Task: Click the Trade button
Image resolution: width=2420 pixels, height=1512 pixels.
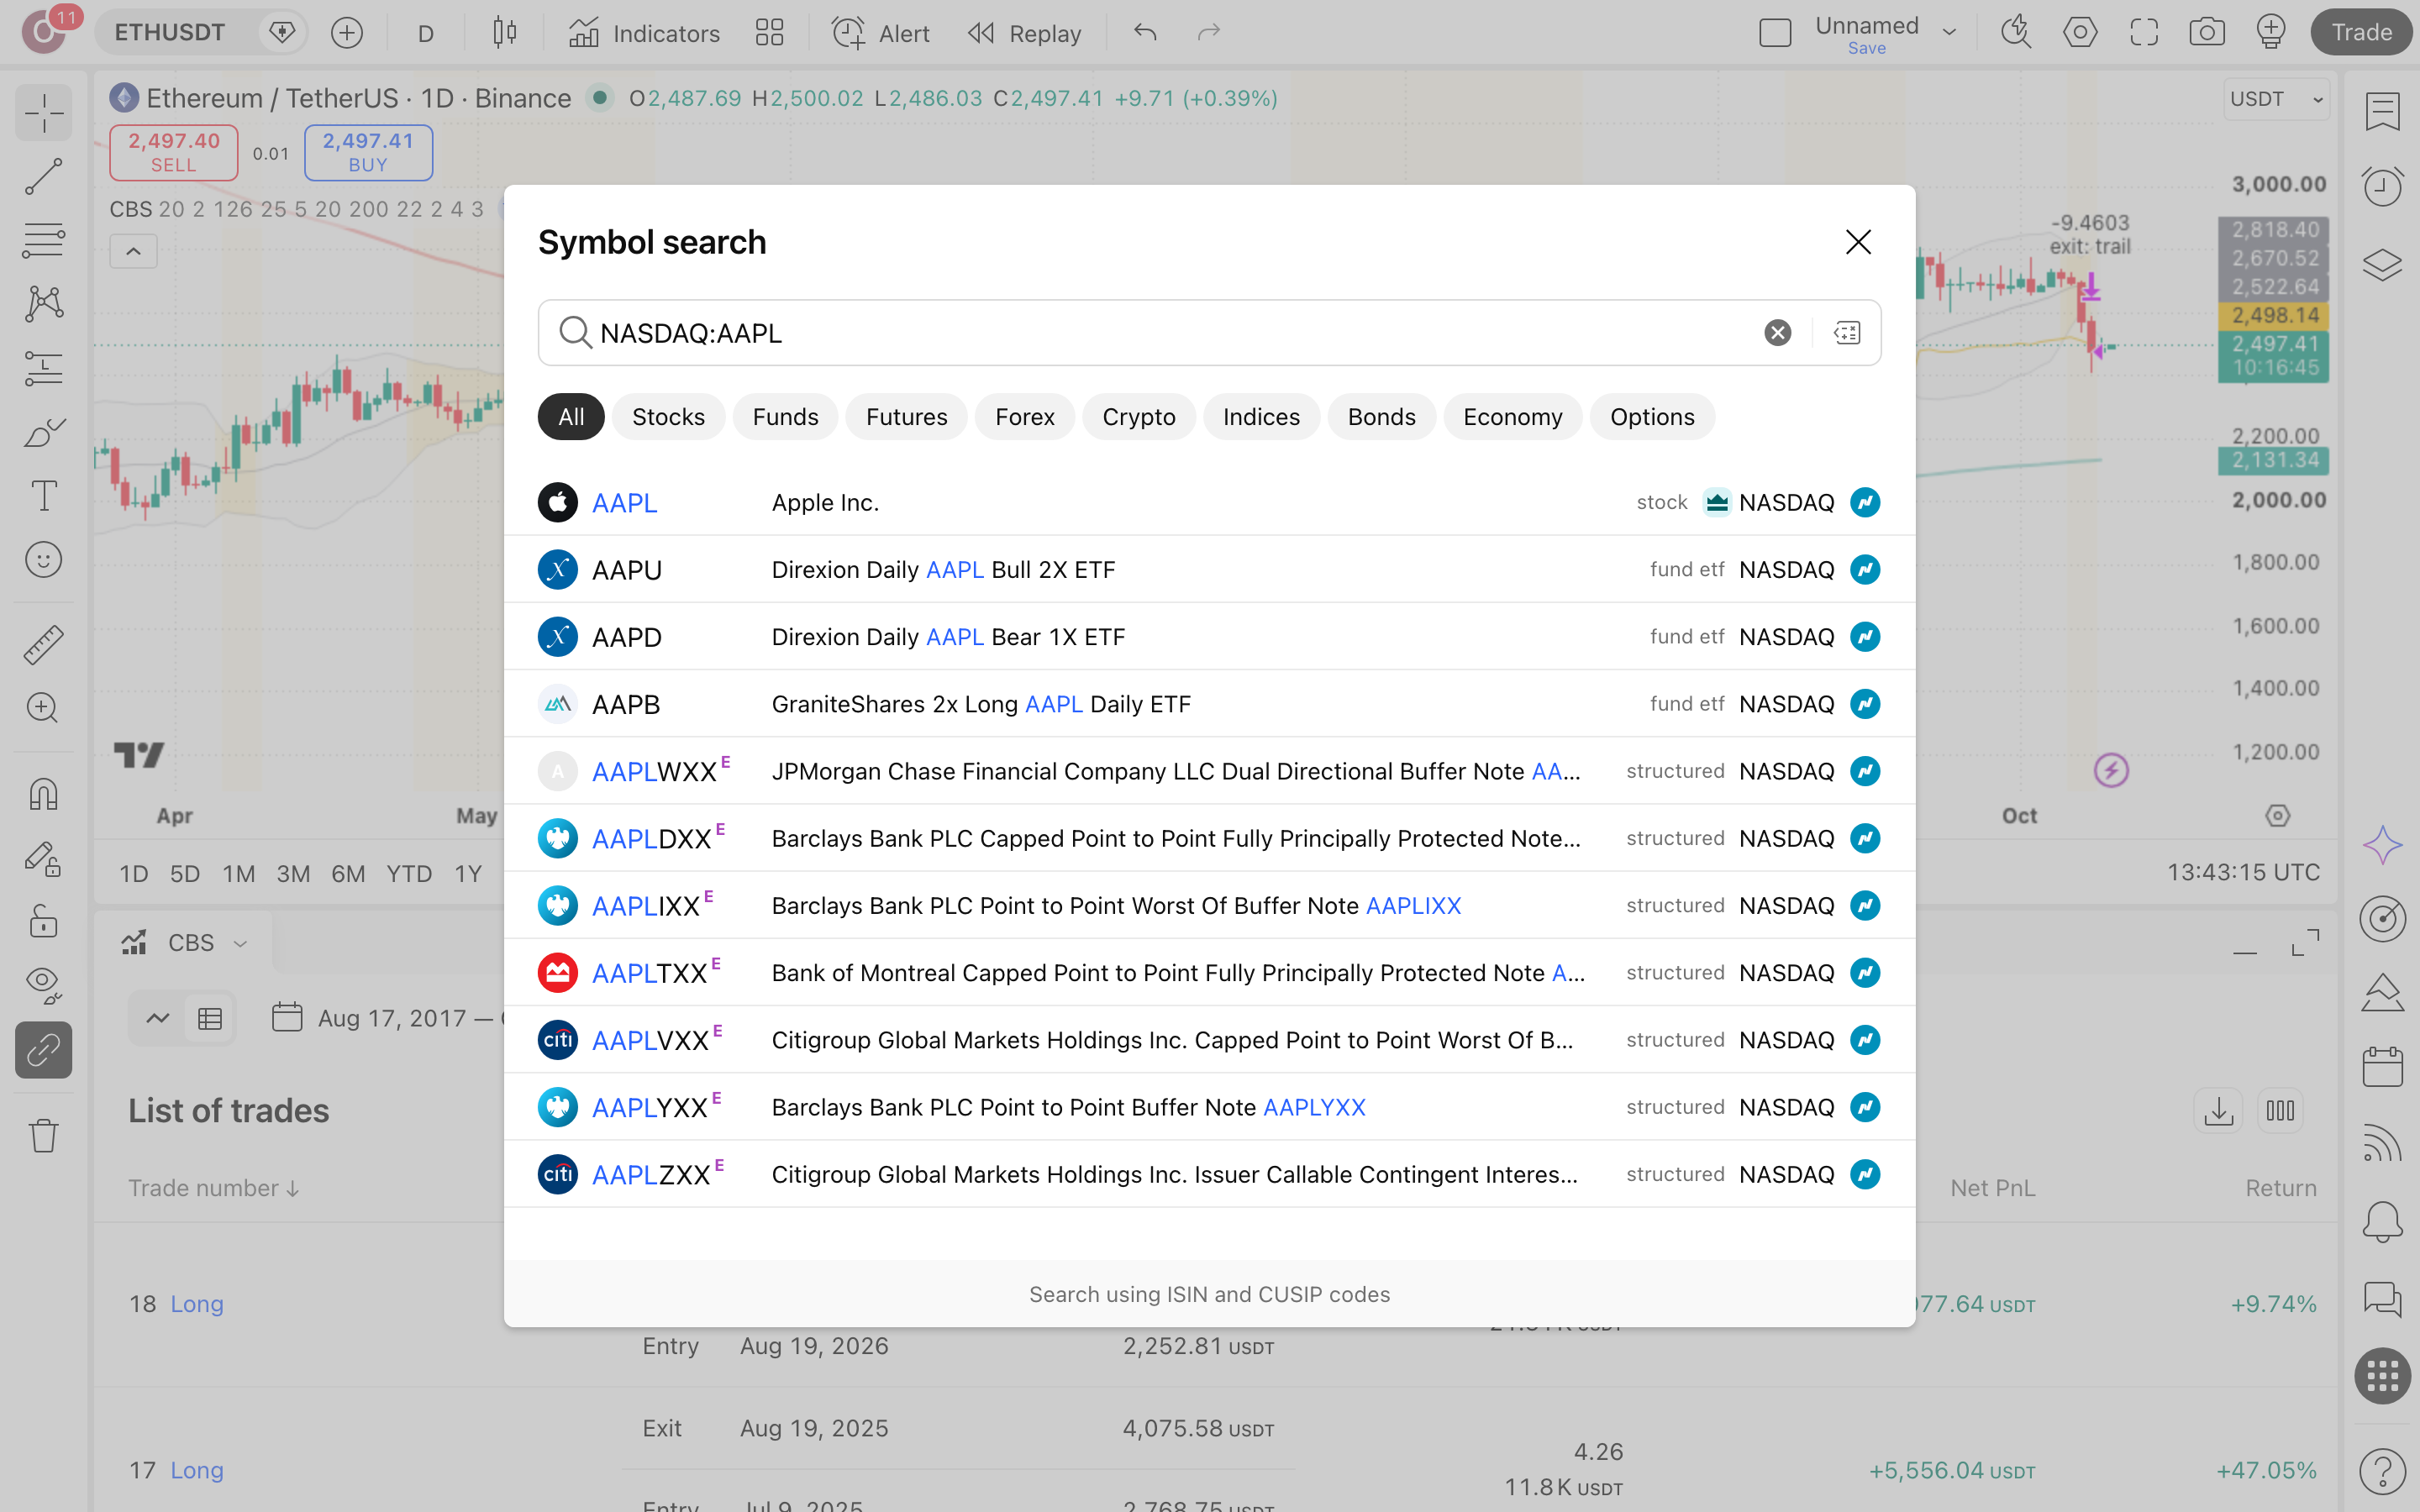Action: point(2361,33)
